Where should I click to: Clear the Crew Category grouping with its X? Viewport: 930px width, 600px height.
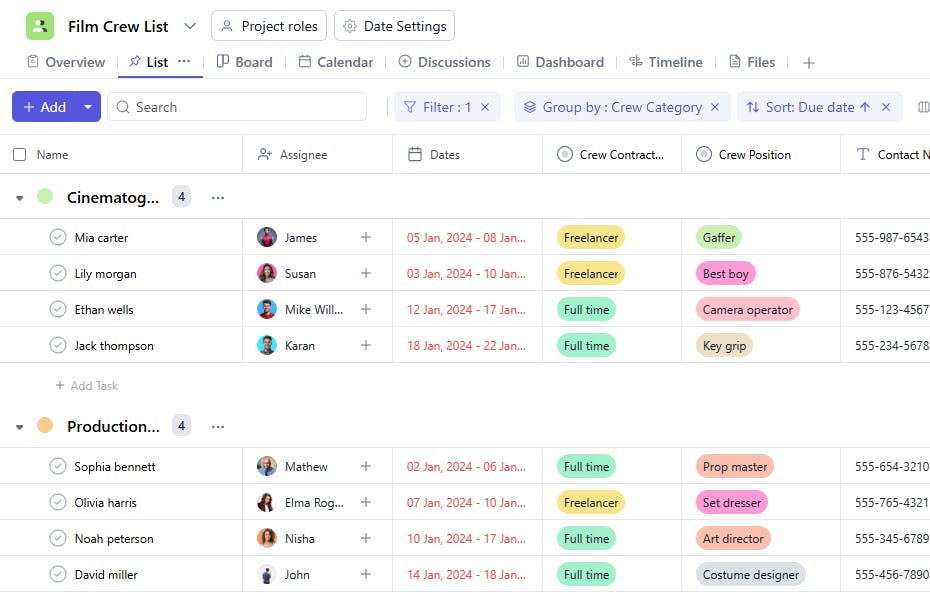point(715,107)
